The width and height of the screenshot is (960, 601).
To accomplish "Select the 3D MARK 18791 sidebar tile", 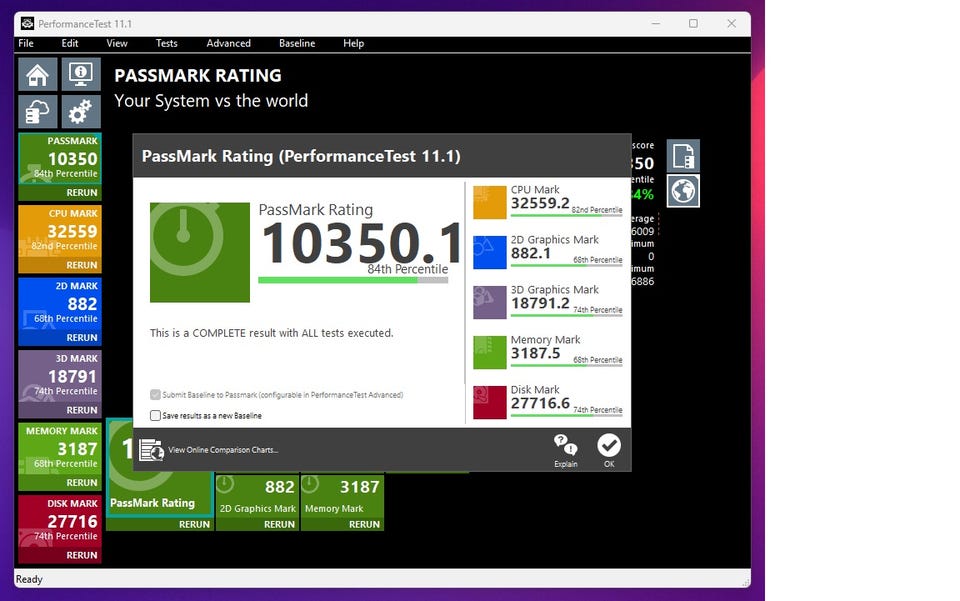I will [60, 376].
